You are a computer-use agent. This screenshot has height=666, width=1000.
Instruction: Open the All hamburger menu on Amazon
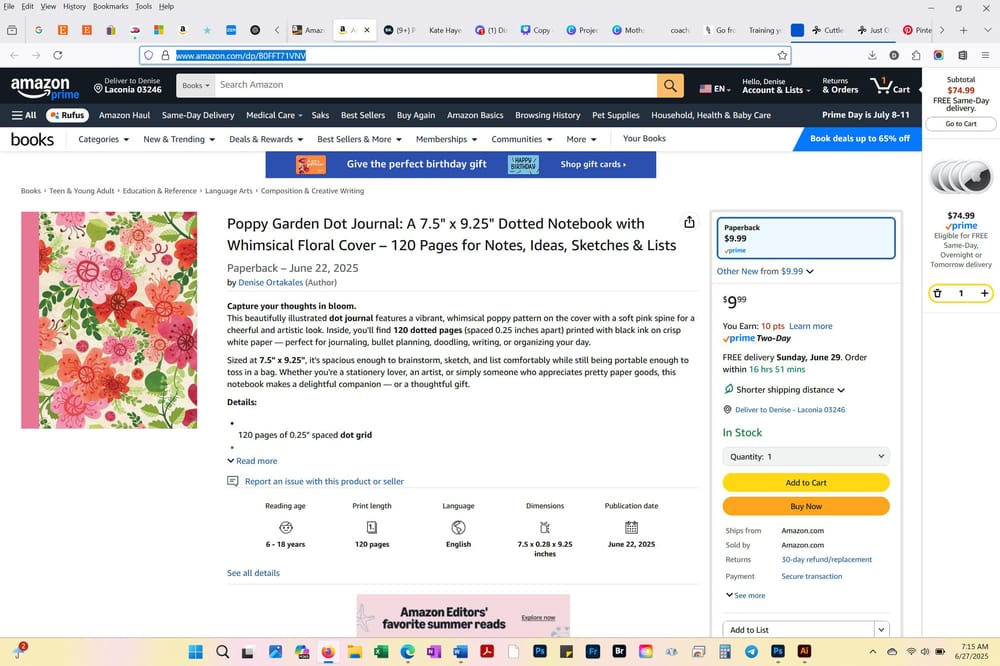pyautogui.click(x=24, y=115)
